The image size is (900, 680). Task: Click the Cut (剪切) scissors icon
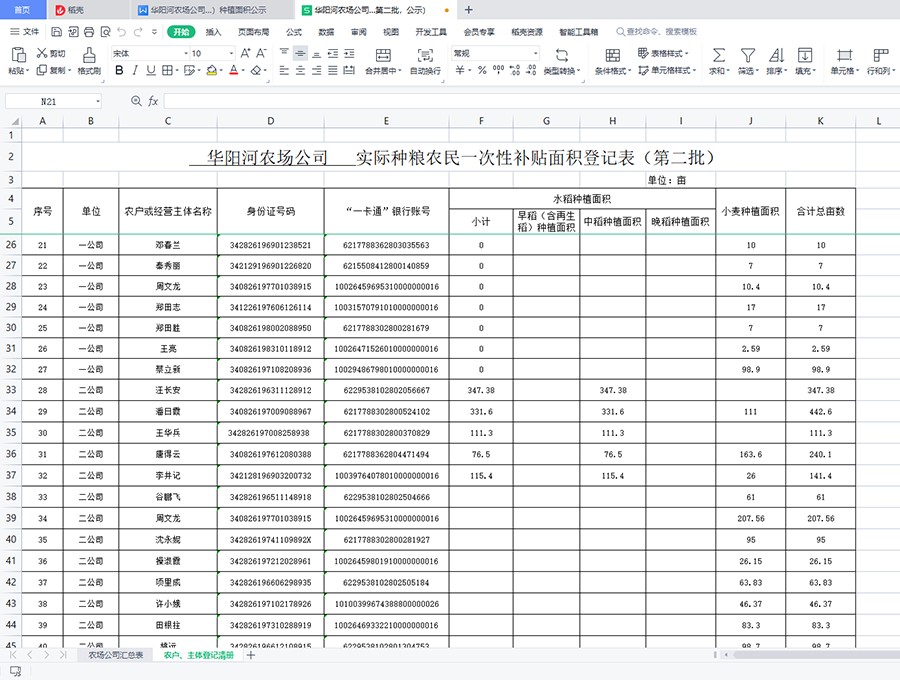coord(41,53)
